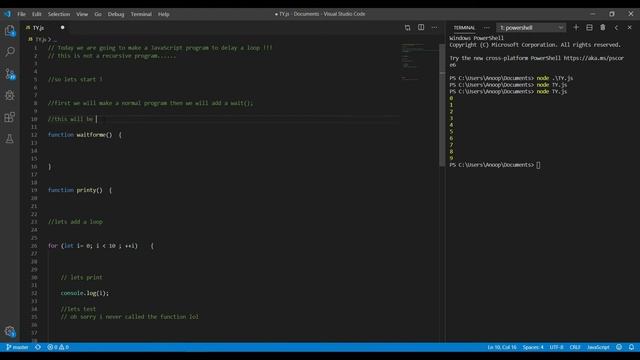Click Spaces: 4 indentation setting

(533, 347)
